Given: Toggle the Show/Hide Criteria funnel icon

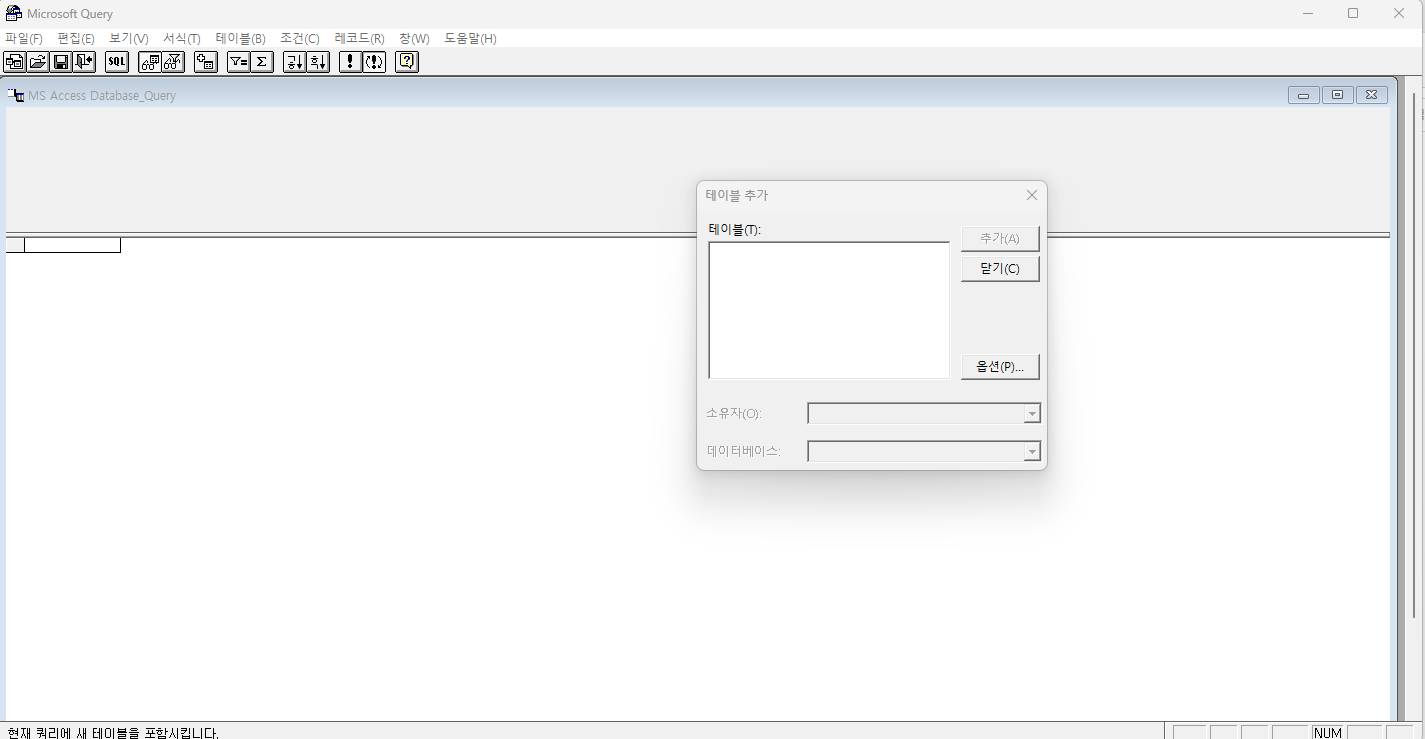Looking at the screenshot, I should 173,62.
